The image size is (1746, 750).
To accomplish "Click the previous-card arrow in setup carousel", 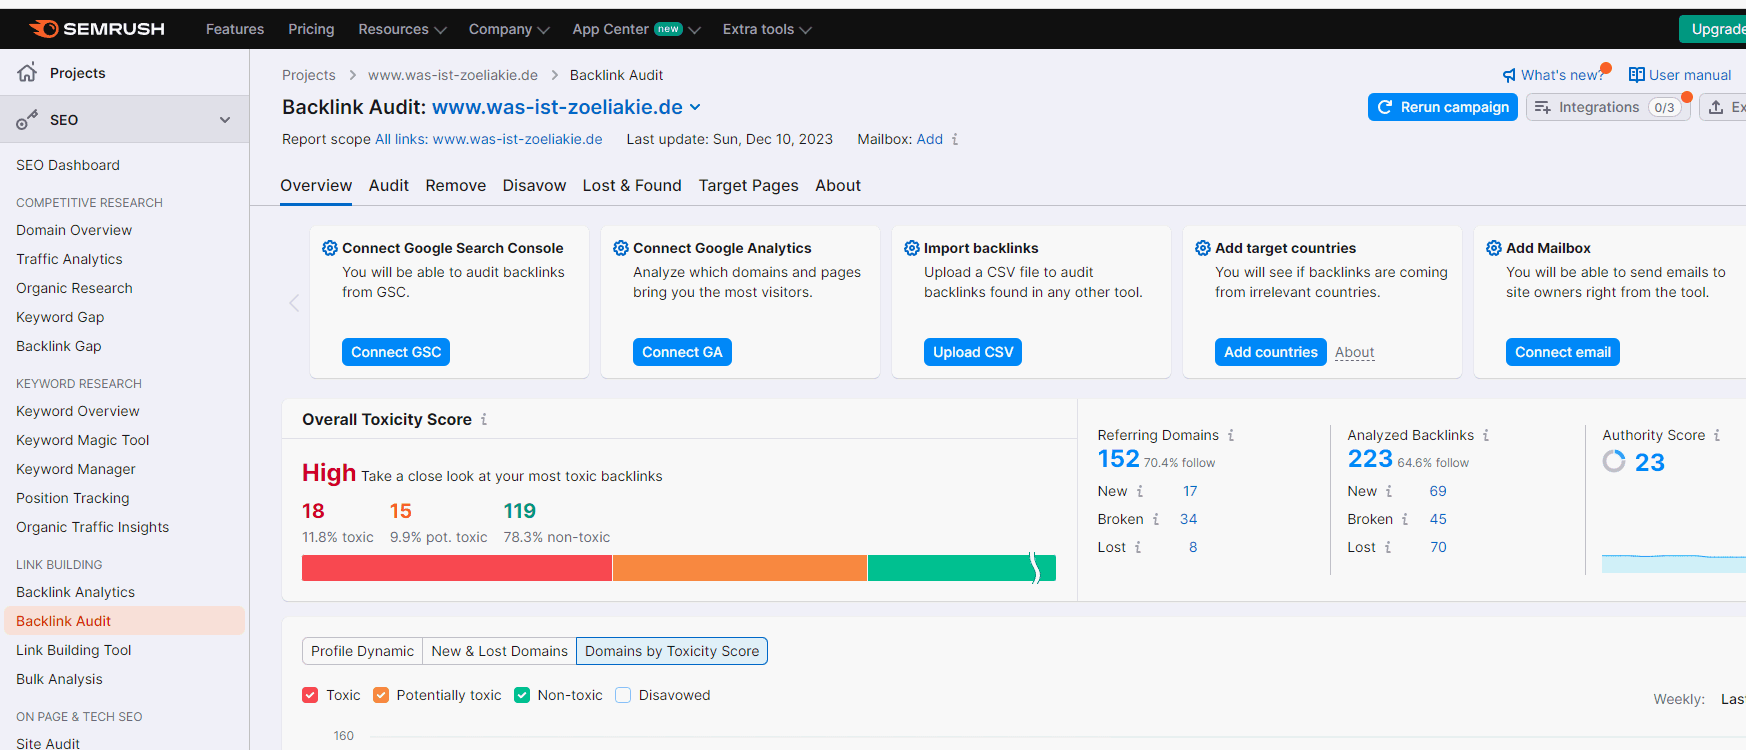I will coord(294,303).
